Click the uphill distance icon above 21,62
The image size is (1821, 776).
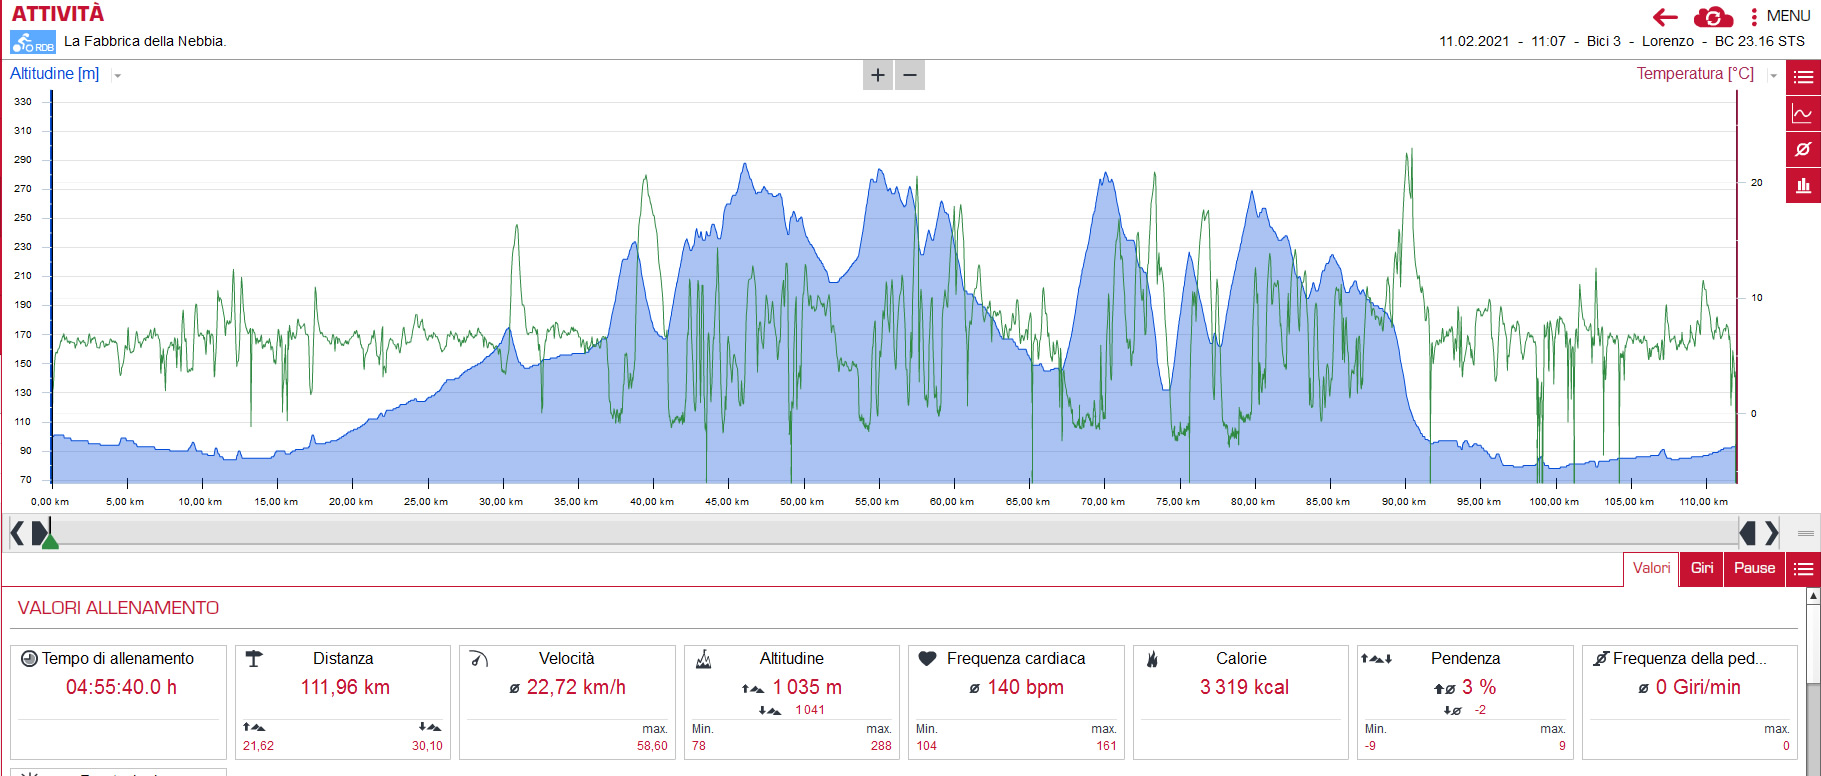pyautogui.click(x=254, y=727)
